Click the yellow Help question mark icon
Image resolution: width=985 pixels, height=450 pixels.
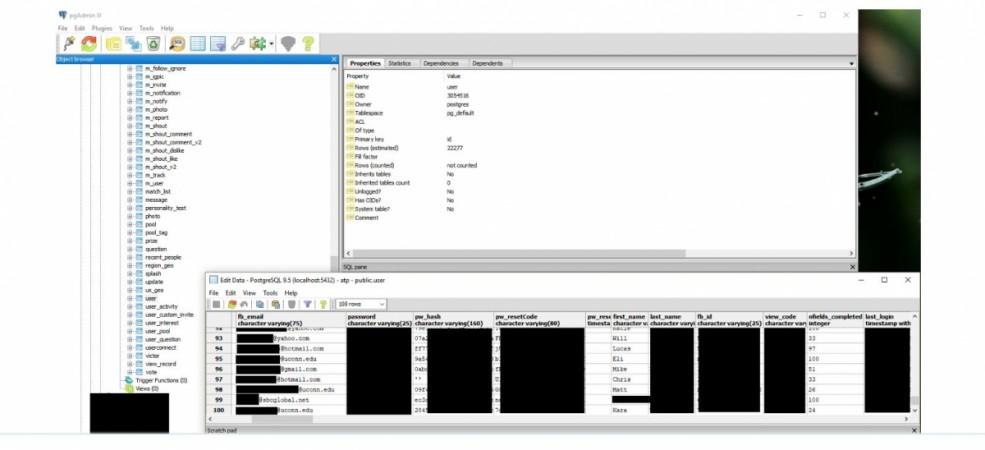point(309,44)
